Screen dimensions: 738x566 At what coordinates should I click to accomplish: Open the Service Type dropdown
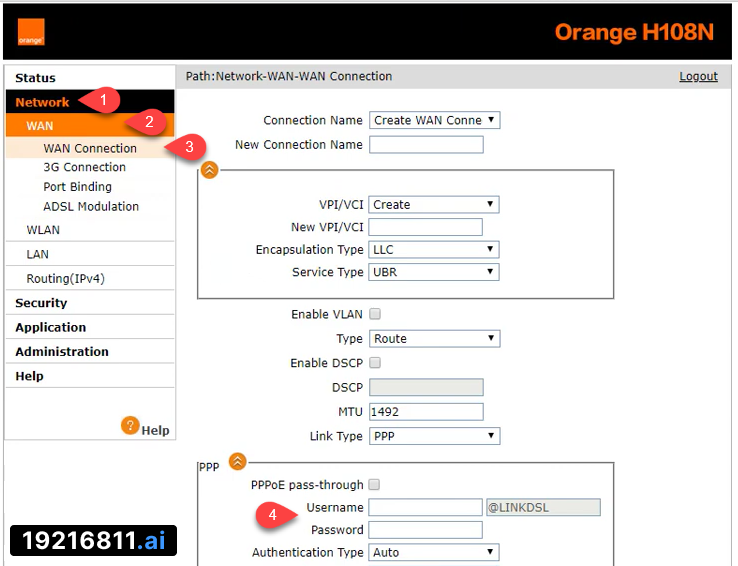click(x=433, y=272)
